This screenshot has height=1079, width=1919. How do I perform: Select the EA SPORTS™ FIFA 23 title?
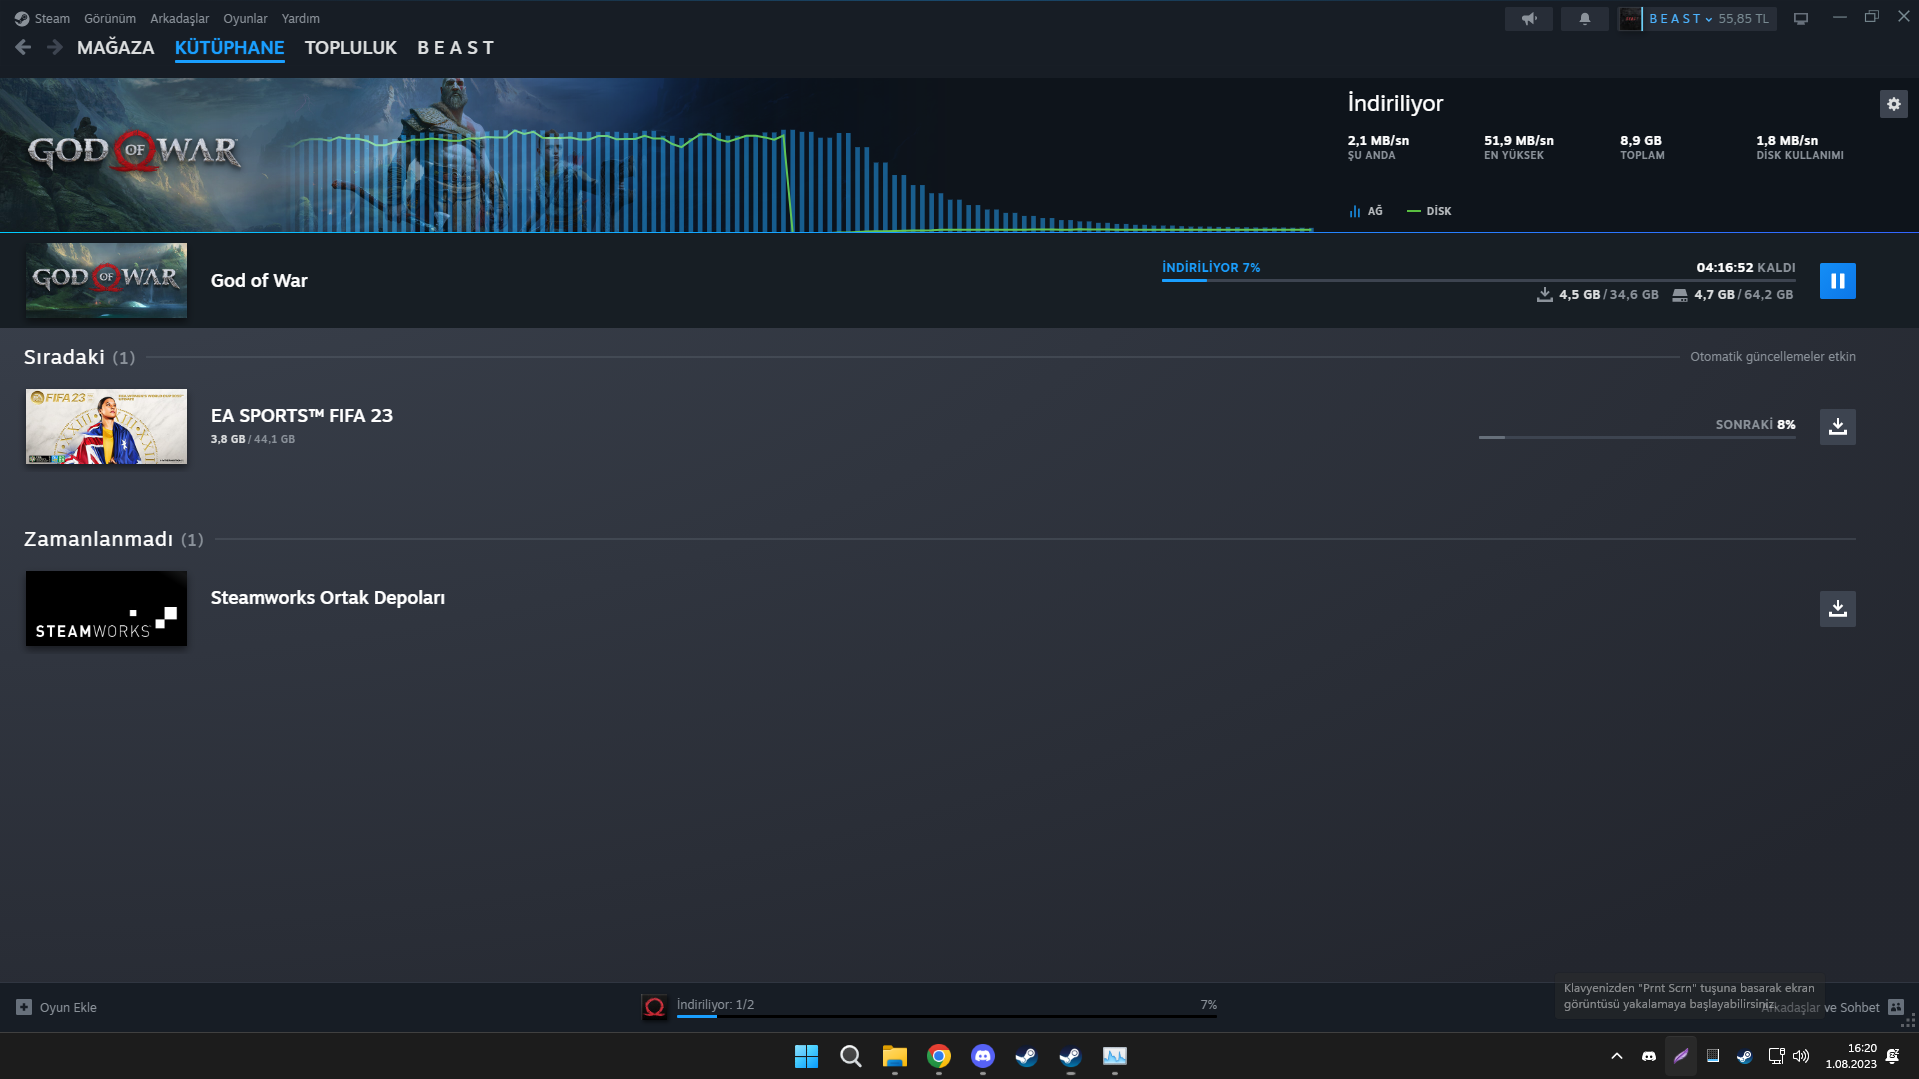[302, 416]
